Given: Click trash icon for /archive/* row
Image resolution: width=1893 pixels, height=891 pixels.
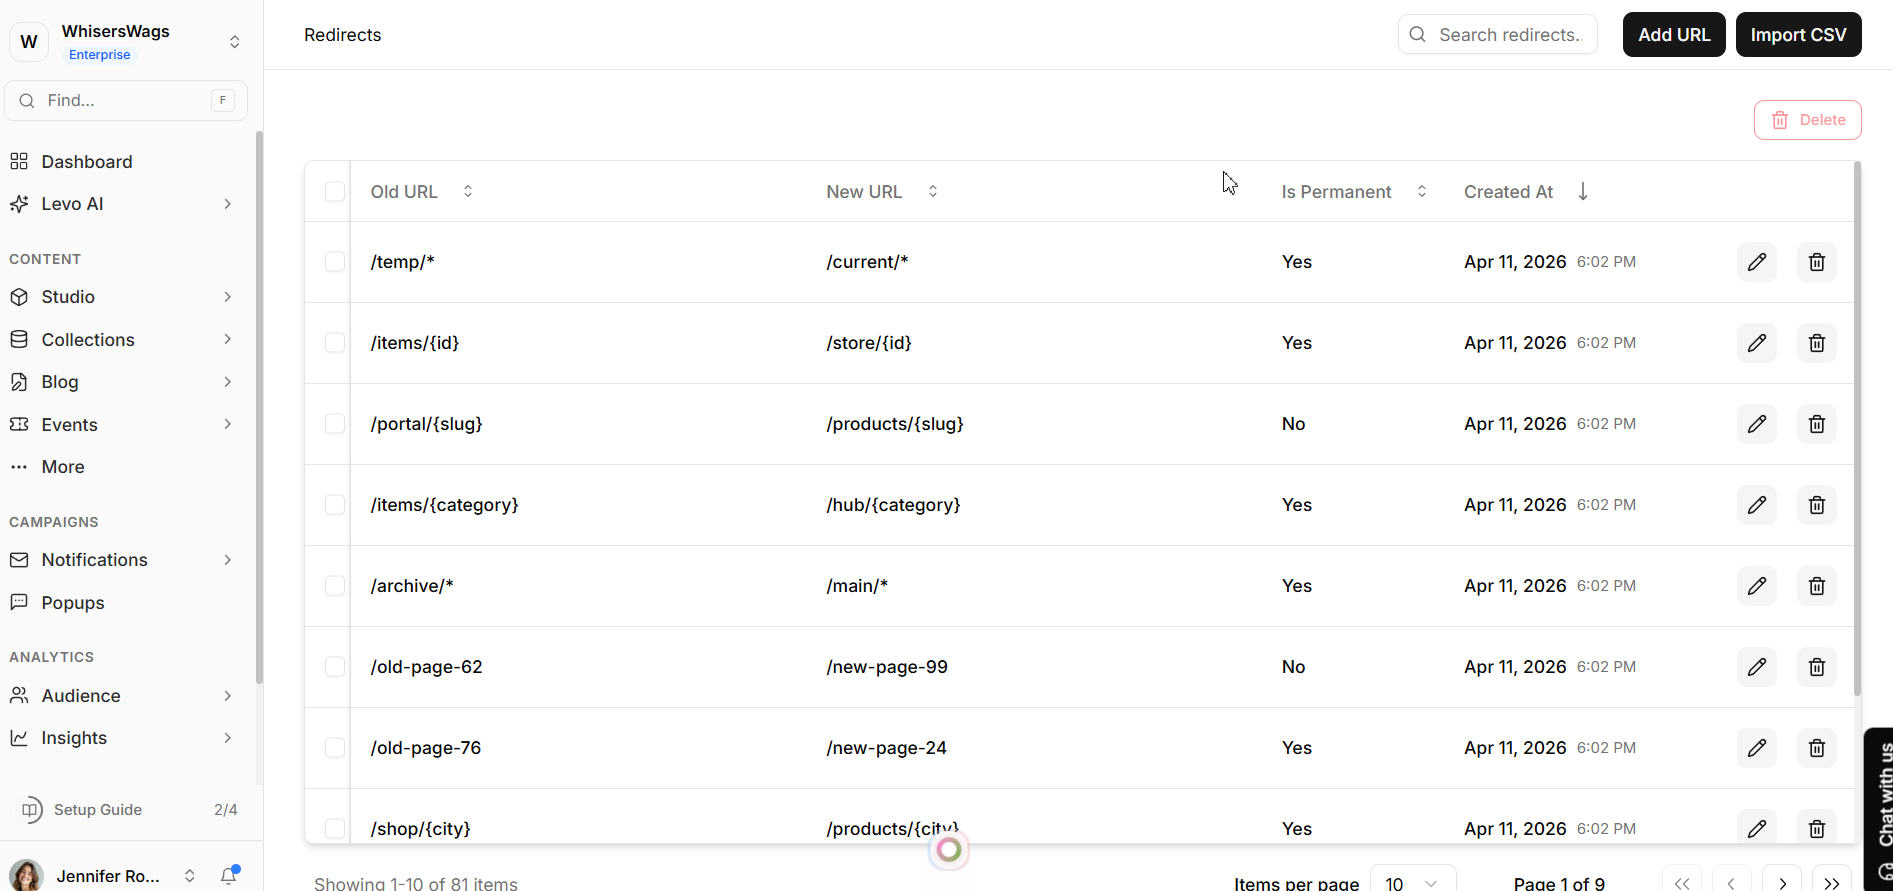Looking at the screenshot, I should point(1816,586).
